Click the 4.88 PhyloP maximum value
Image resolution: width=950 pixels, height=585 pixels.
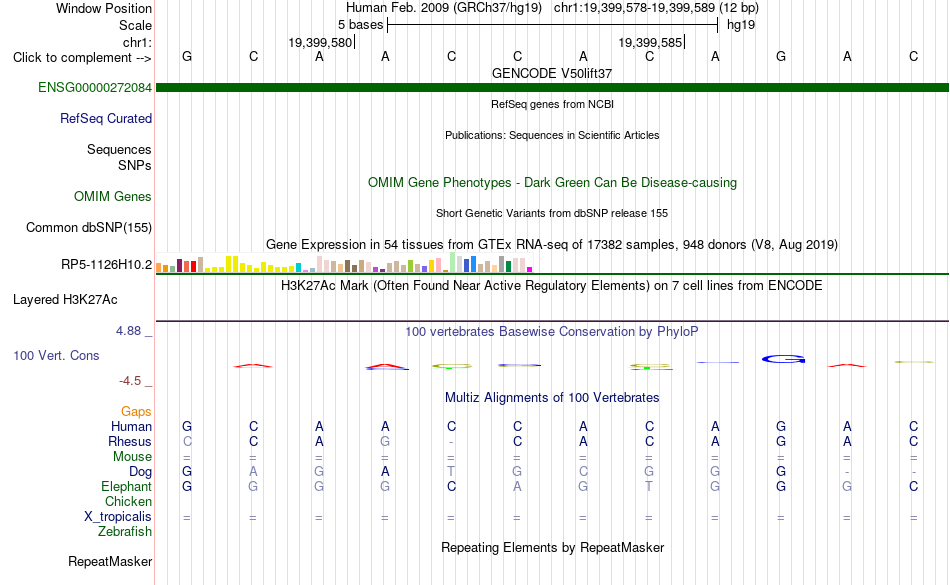pyautogui.click(x=128, y=331)
